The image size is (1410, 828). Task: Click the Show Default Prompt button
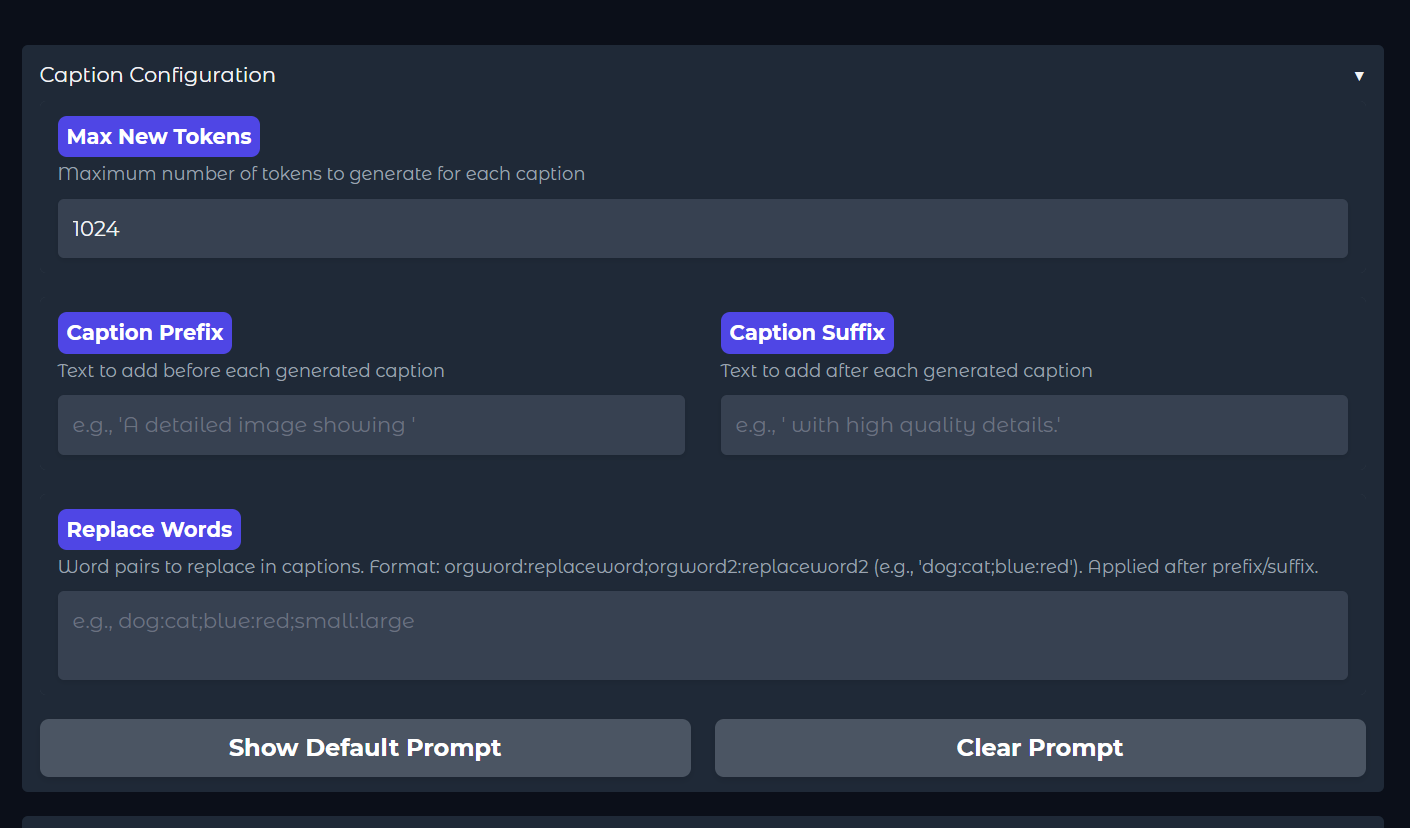coord(365,747)
